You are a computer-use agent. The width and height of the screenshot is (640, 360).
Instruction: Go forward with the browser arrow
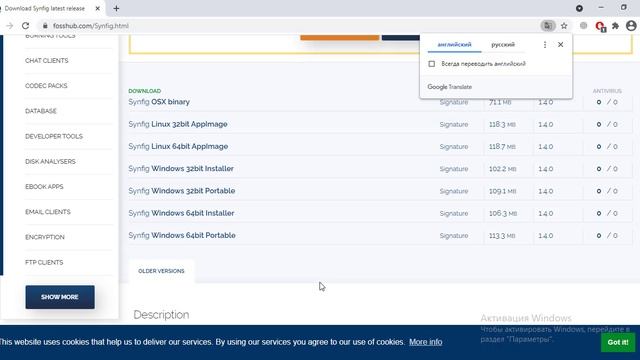(9, 26)
